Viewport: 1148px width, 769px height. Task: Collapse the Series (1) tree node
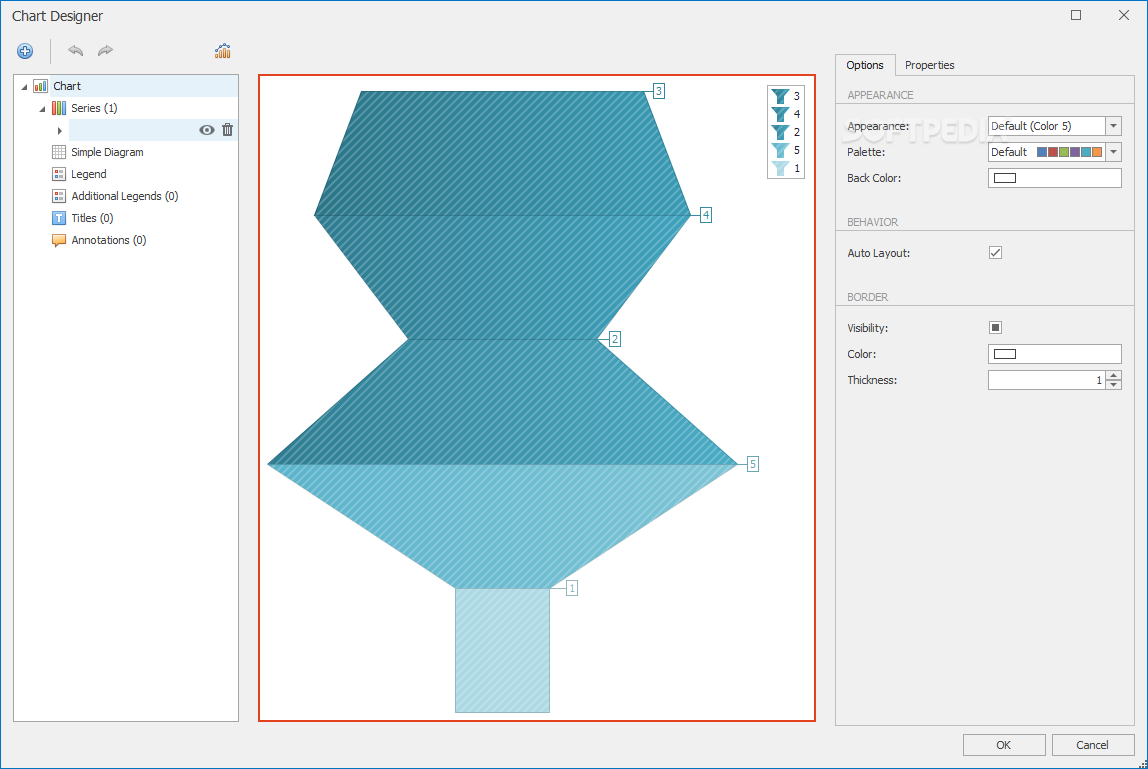pos(42,108)
